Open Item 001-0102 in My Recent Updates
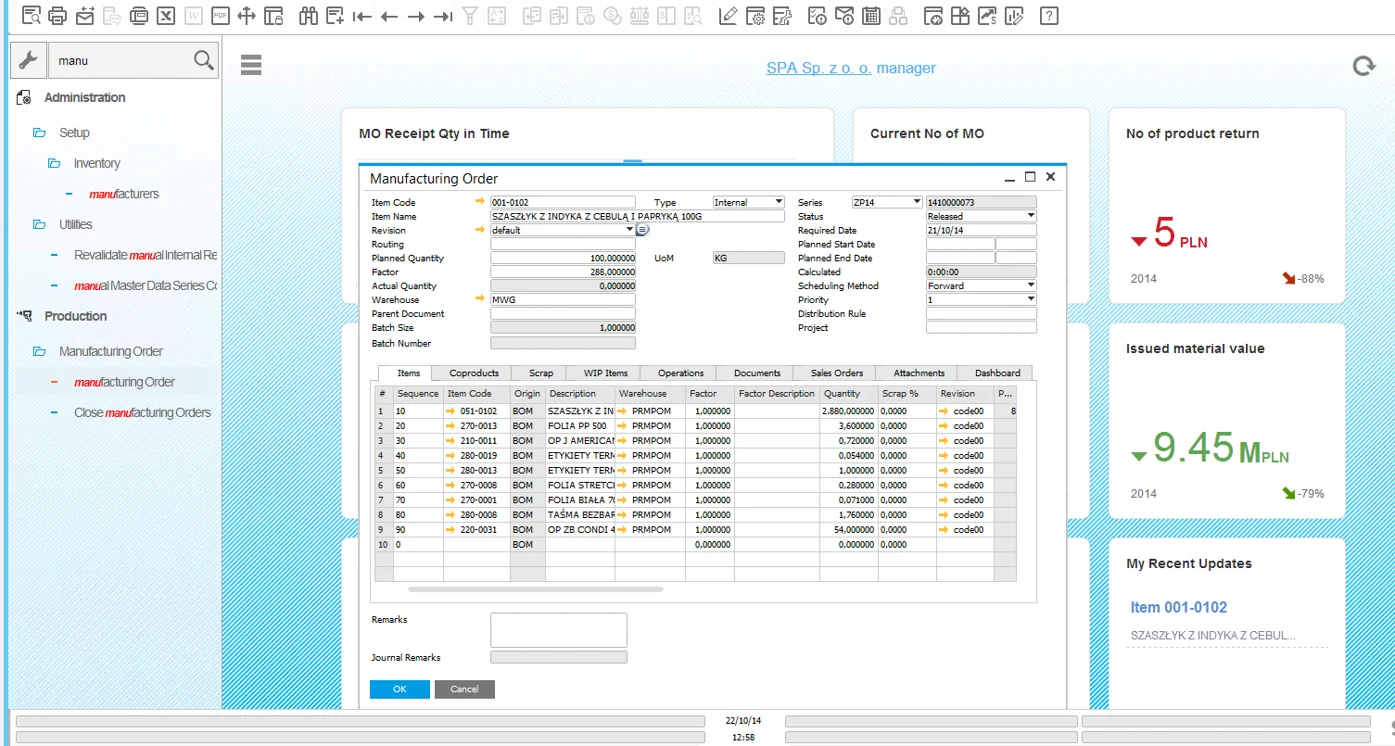 pos(1178,607)
